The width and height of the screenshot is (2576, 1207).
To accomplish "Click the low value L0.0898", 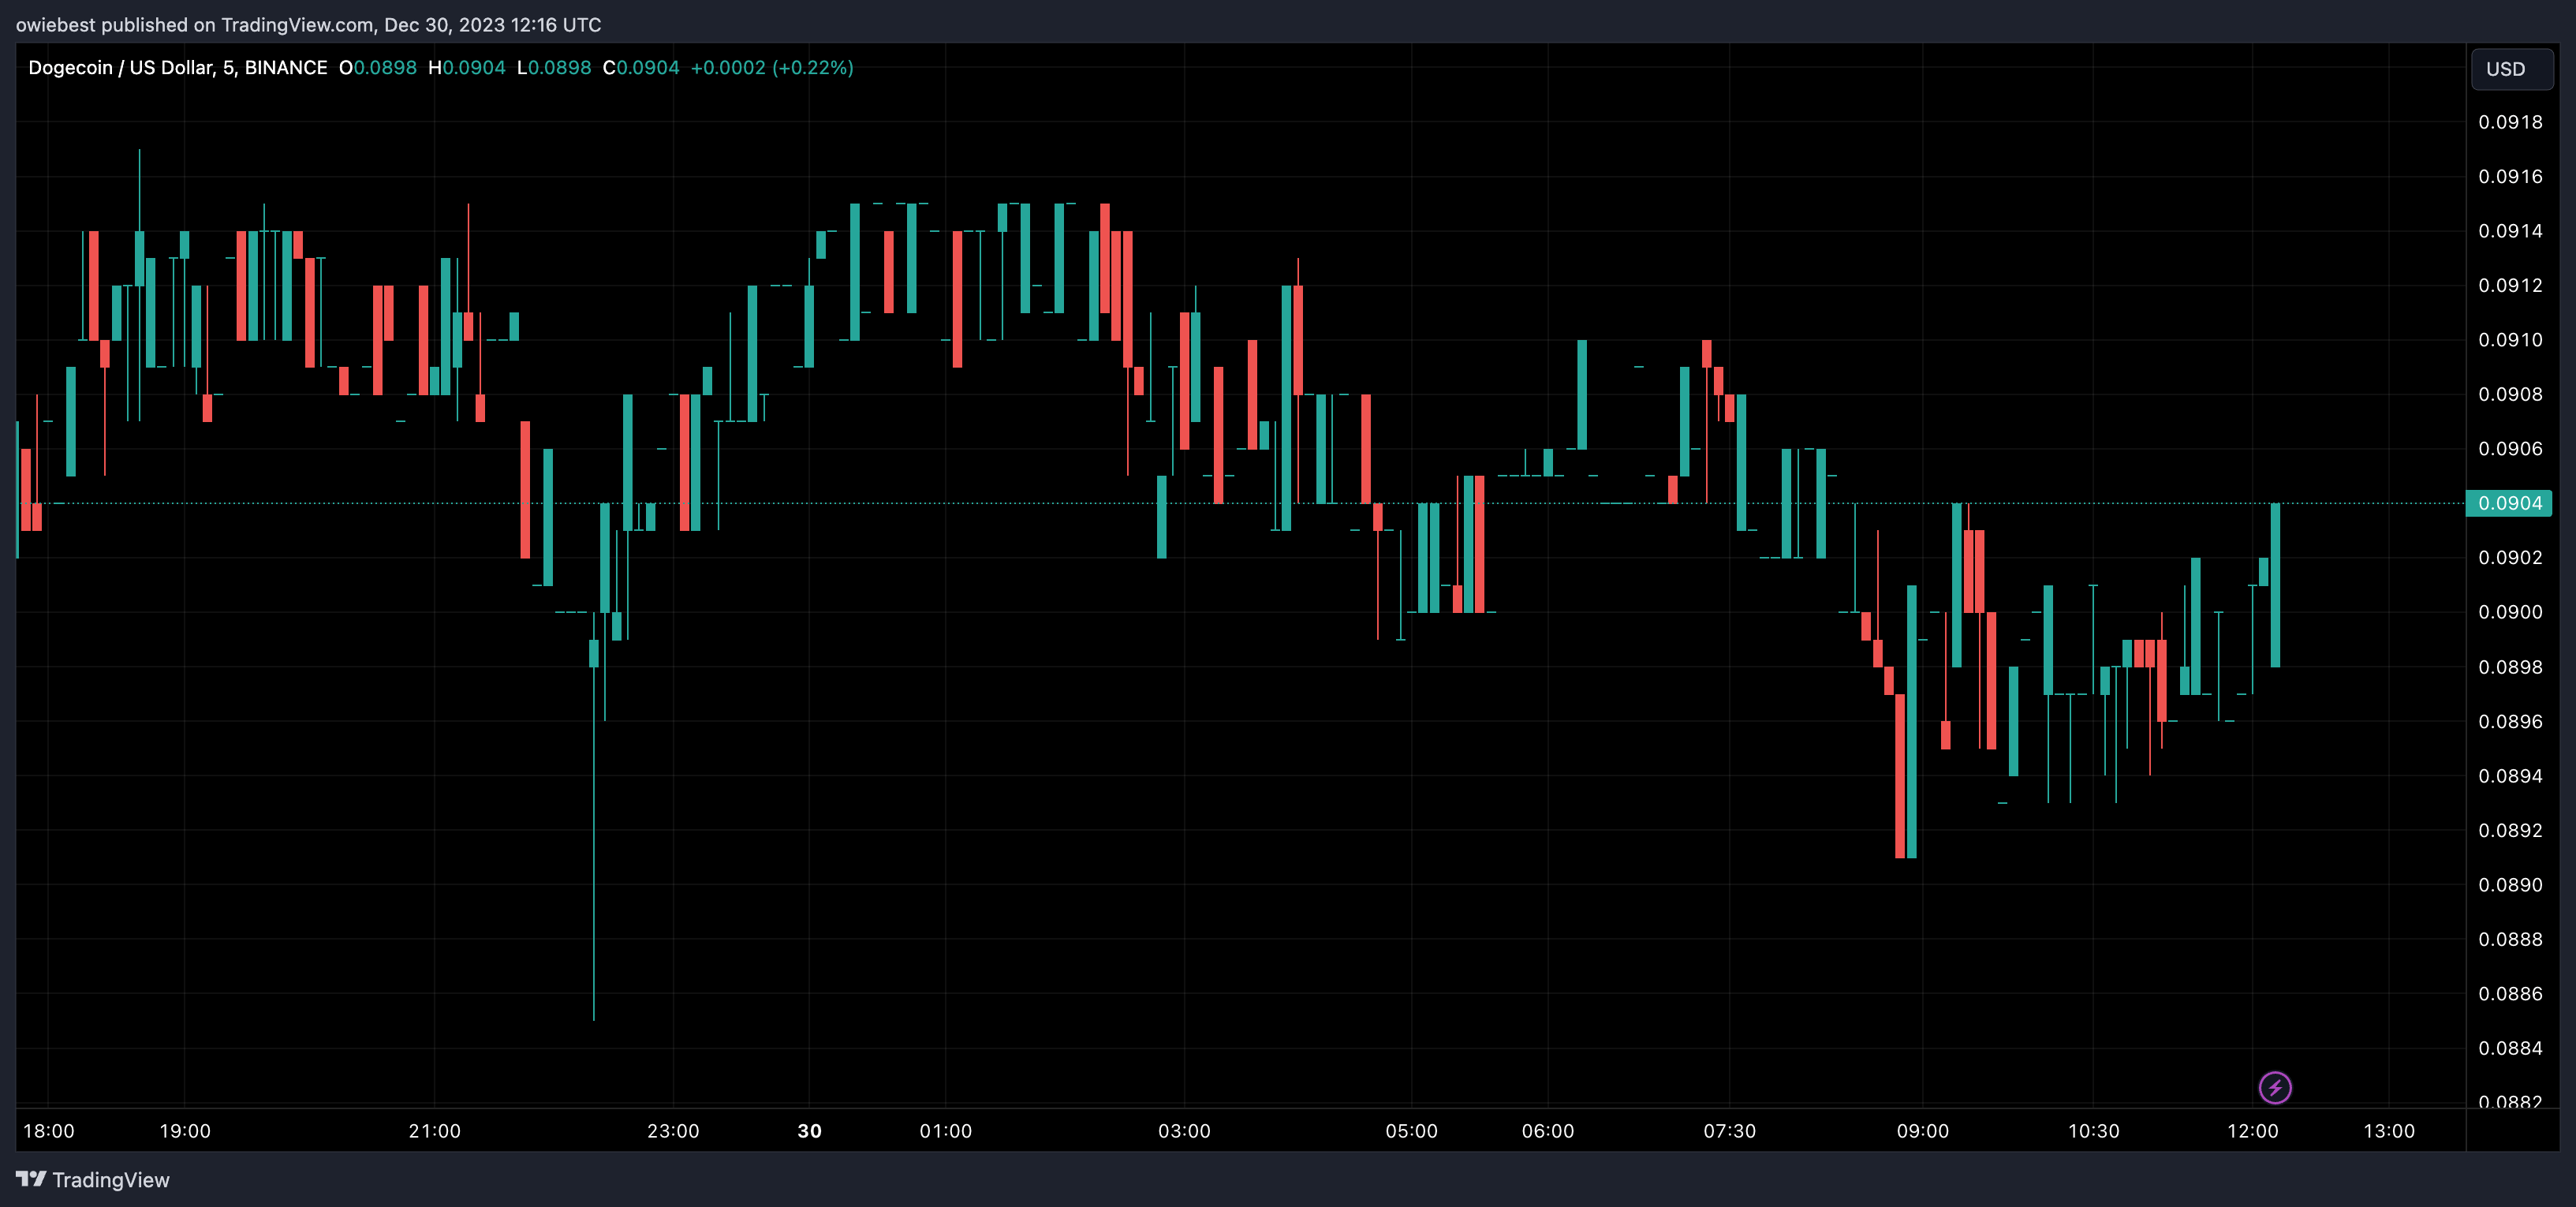I will [554, 68].
